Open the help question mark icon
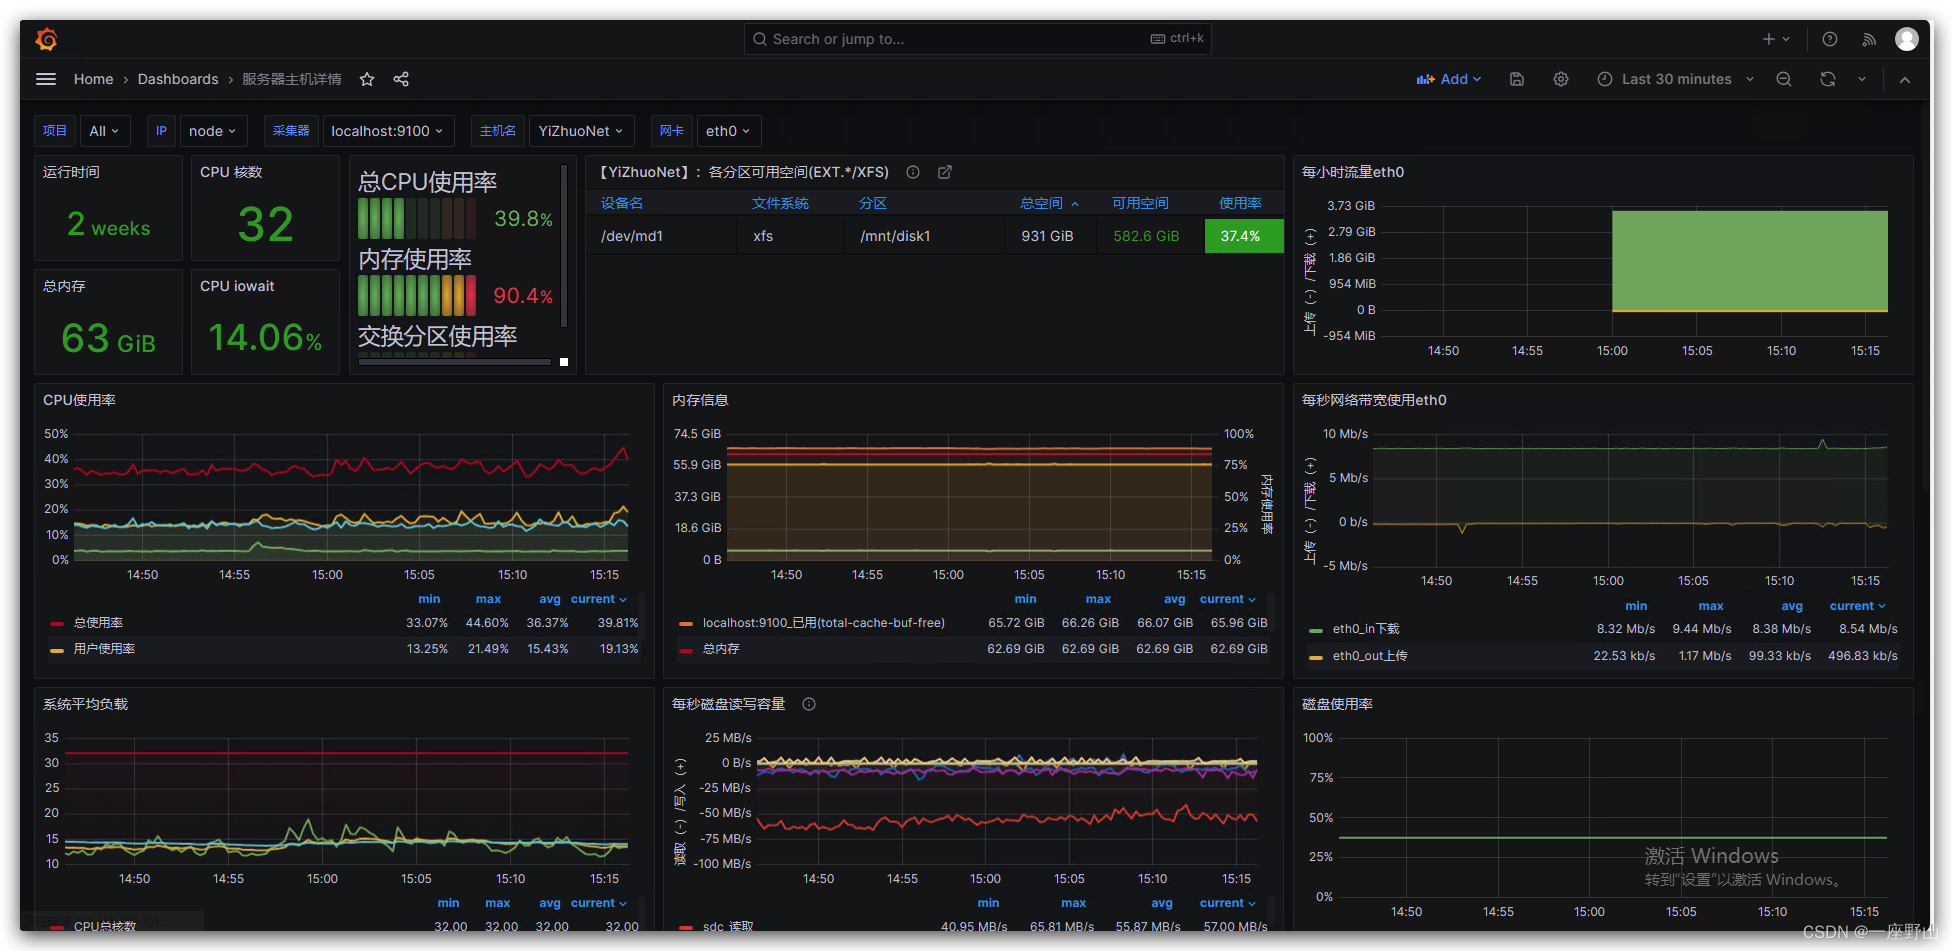 [x=1830, y=39]
